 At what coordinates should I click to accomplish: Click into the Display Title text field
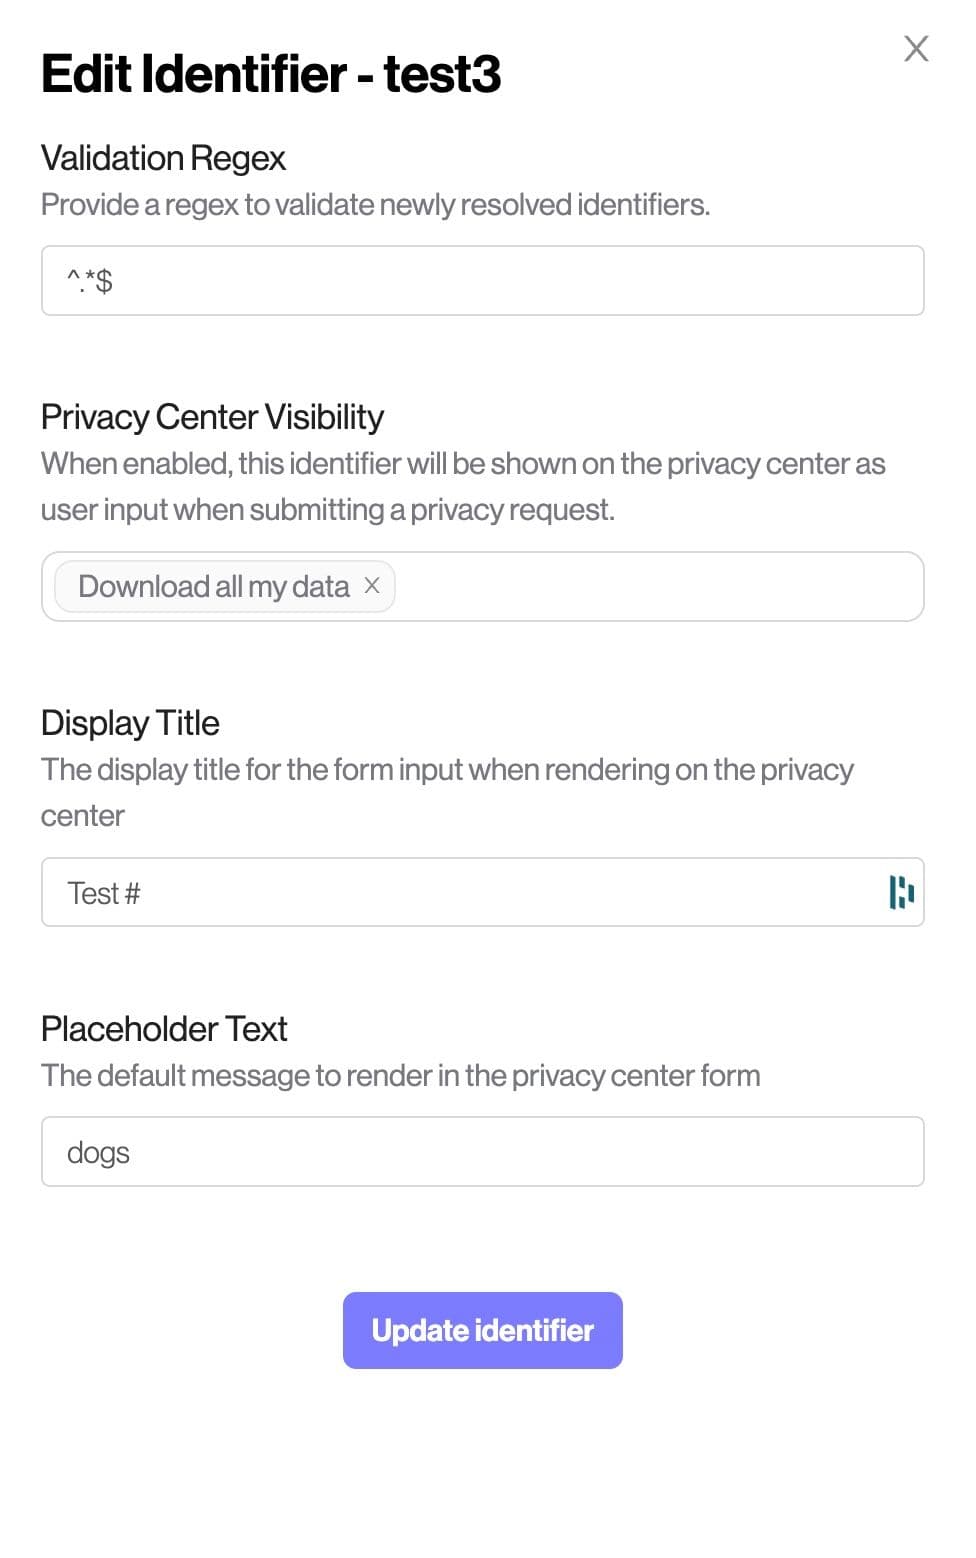(460, 893)
